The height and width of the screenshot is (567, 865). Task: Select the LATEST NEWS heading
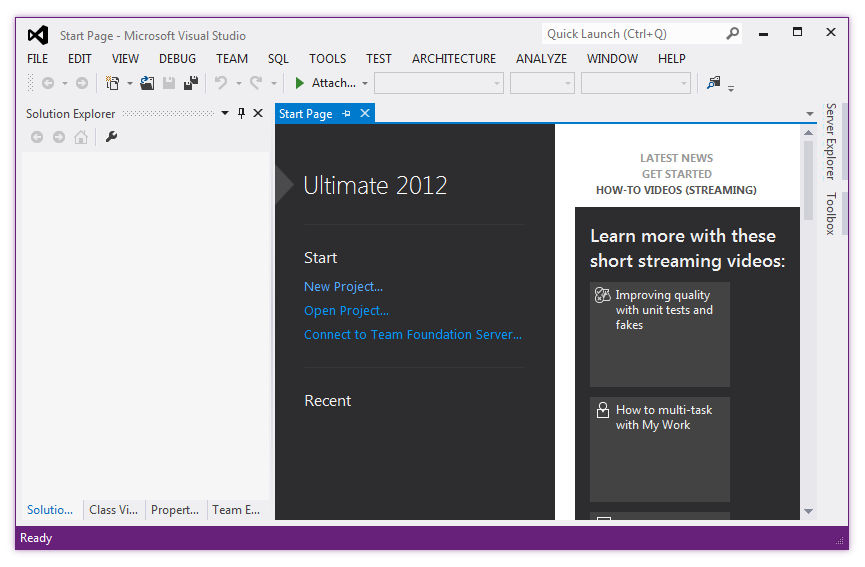(676, 158)
